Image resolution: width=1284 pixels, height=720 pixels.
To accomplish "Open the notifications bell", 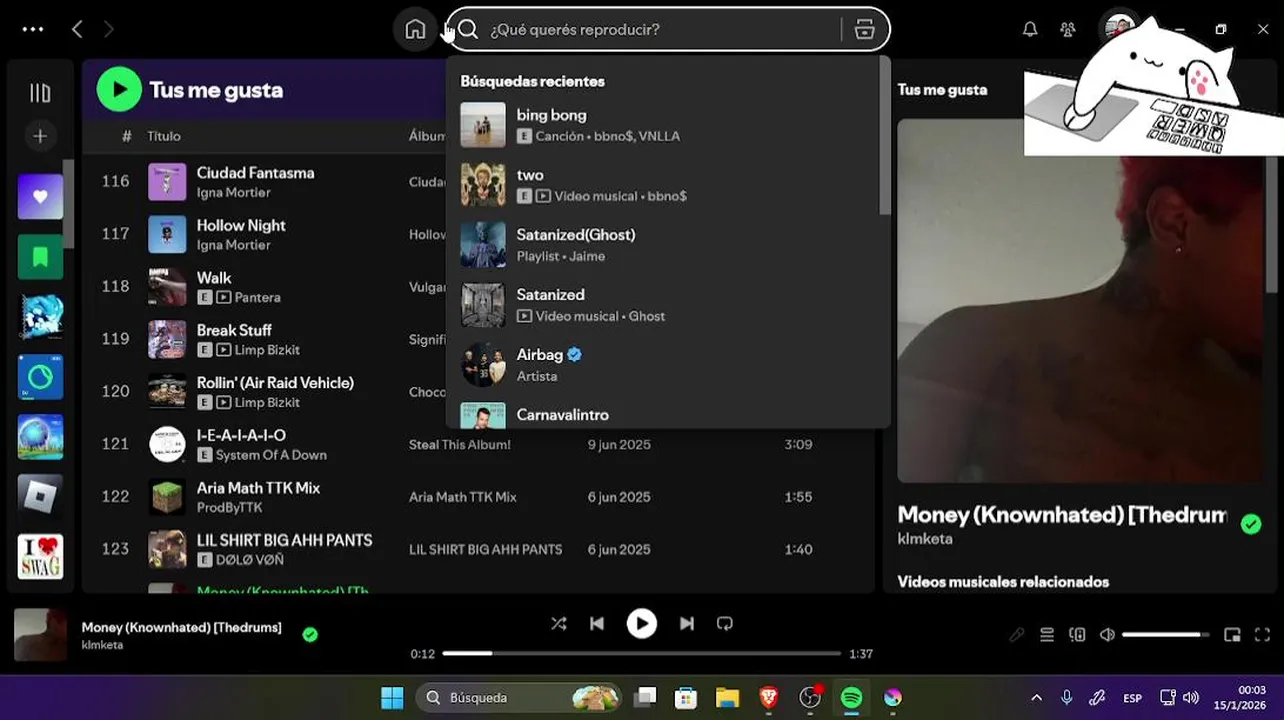I will click(1030, 30).
